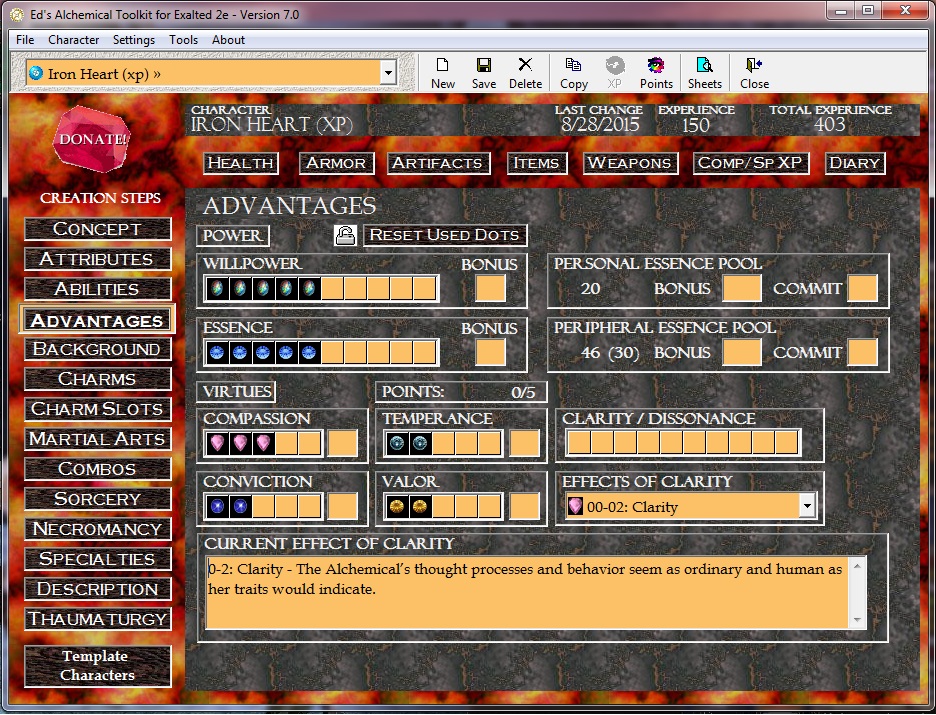936x715 pixels.
Task: Go to the Attributes creation step
Action: [97, 259]
